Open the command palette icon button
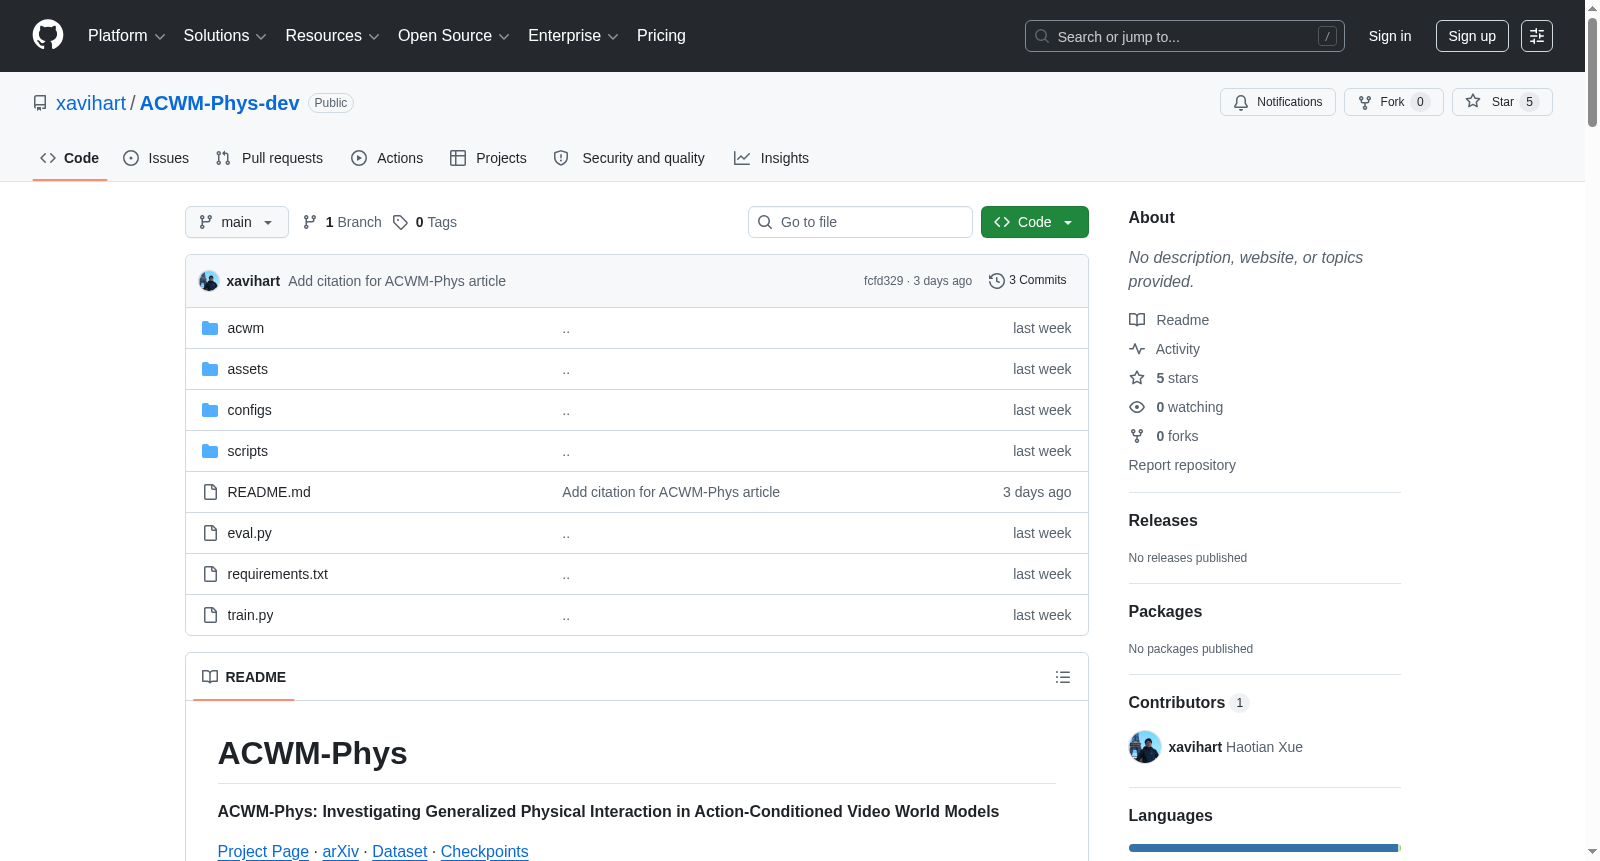The height and width of the screenshot is (861, 1600). (1536, 36)
